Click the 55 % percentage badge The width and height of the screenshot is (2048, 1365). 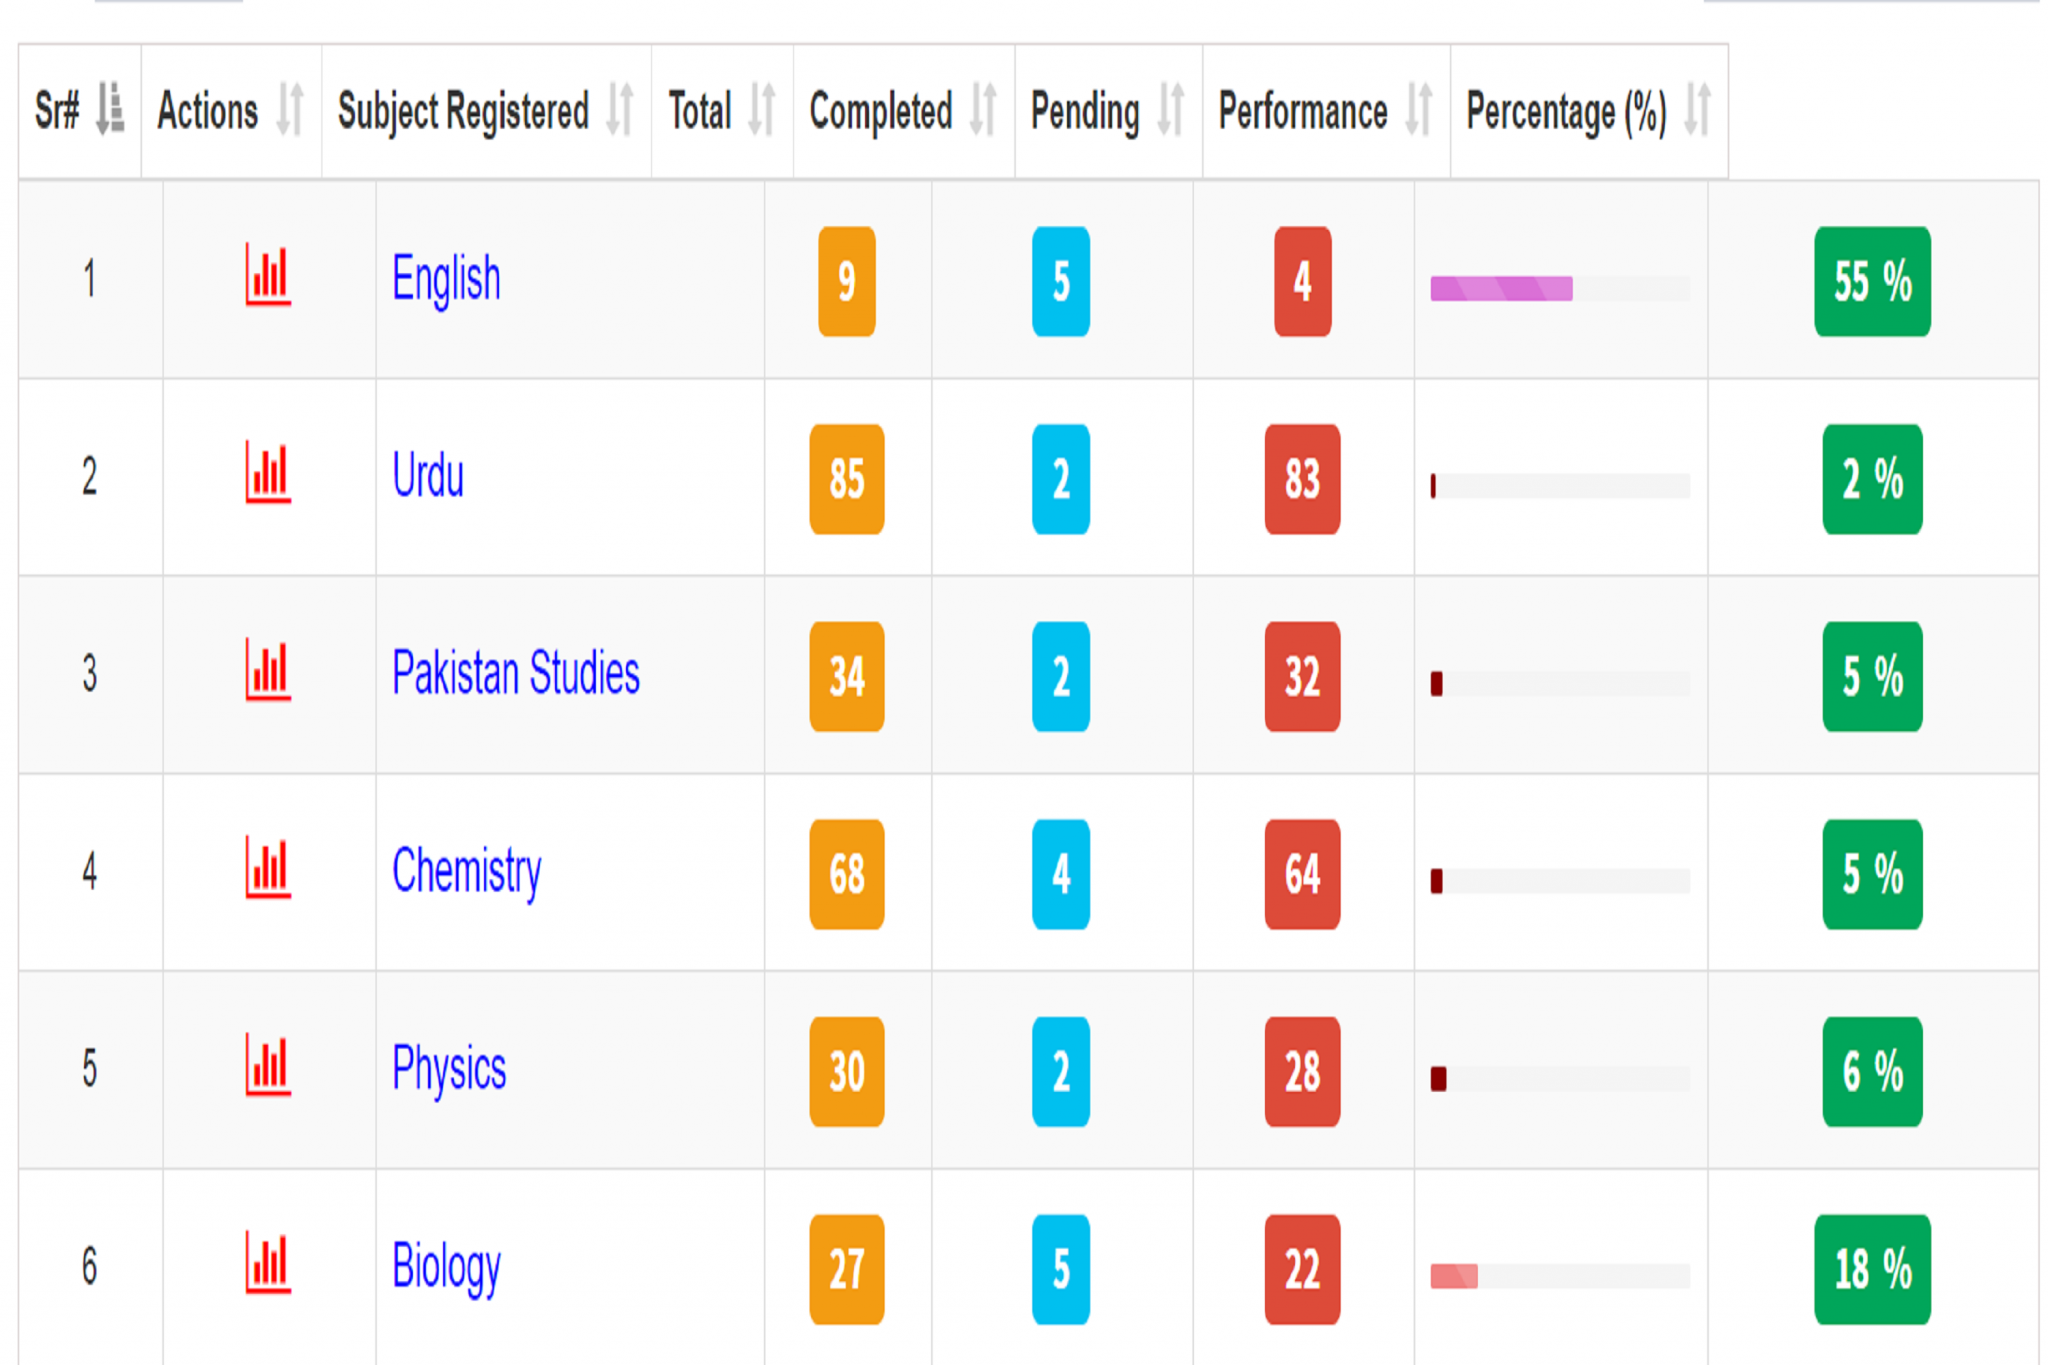point(1871,281)
